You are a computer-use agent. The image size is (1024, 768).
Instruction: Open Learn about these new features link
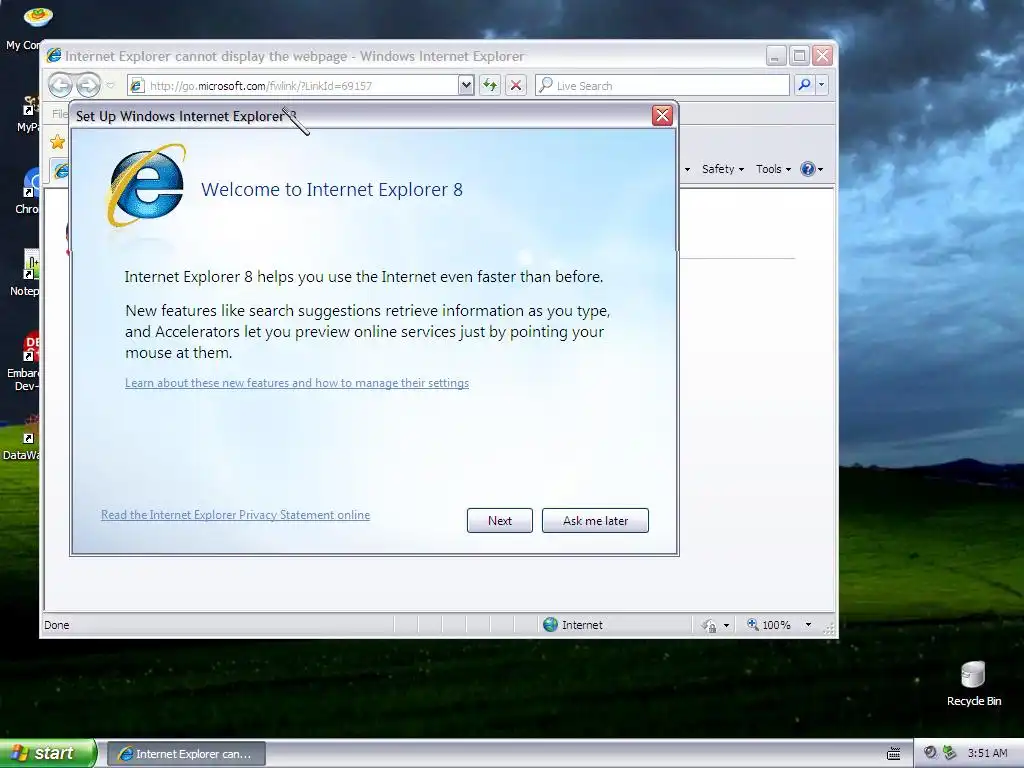pyautogui.click(x=296, y=383)
